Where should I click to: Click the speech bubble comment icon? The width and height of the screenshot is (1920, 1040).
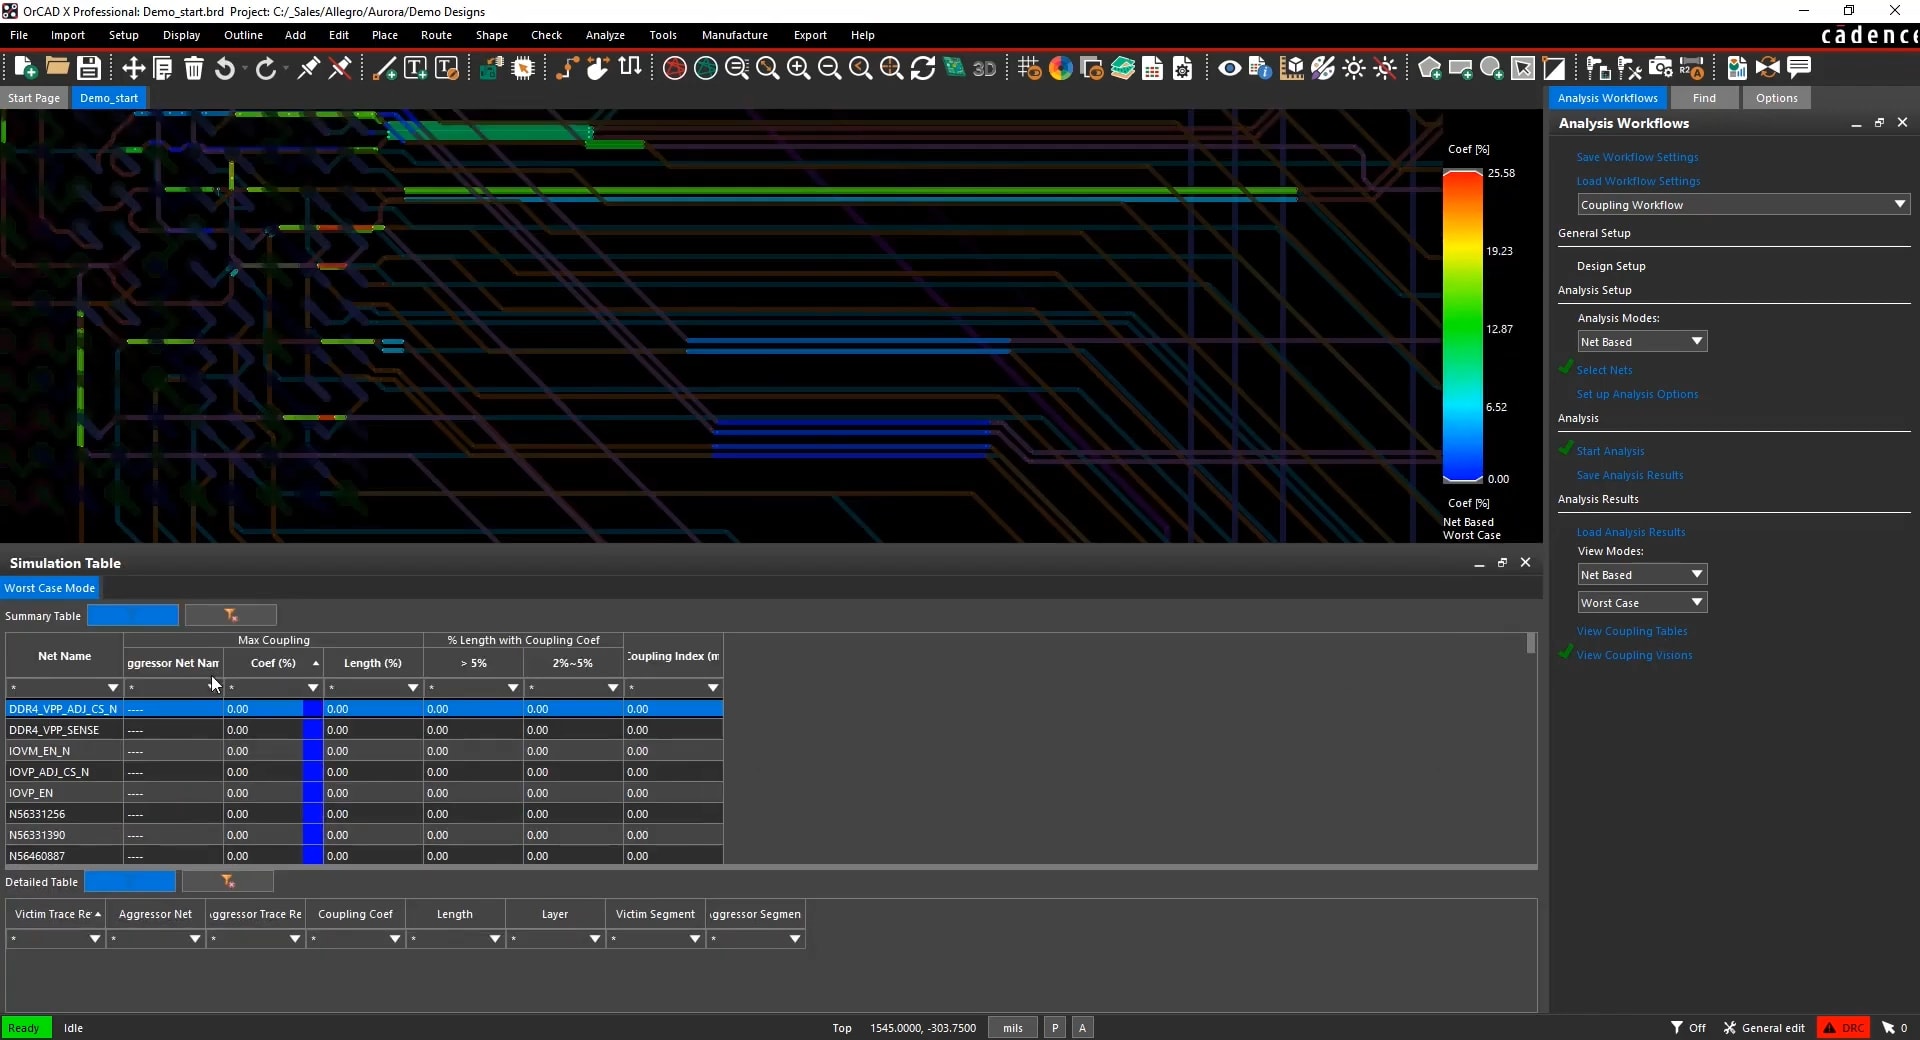pyautogui.click(x=1799, y=67)
